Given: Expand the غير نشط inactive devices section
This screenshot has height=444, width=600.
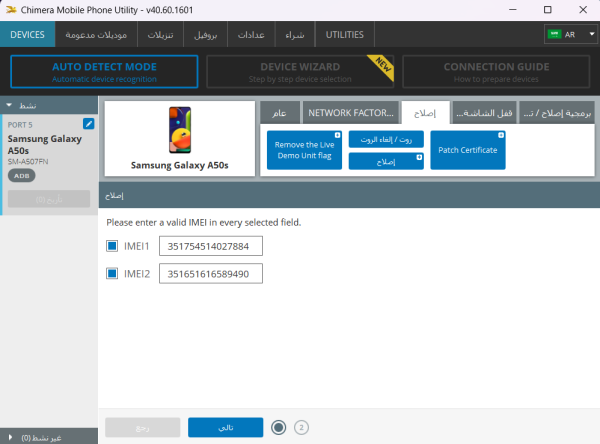Looking at the screenshot, I should point(49,437).
